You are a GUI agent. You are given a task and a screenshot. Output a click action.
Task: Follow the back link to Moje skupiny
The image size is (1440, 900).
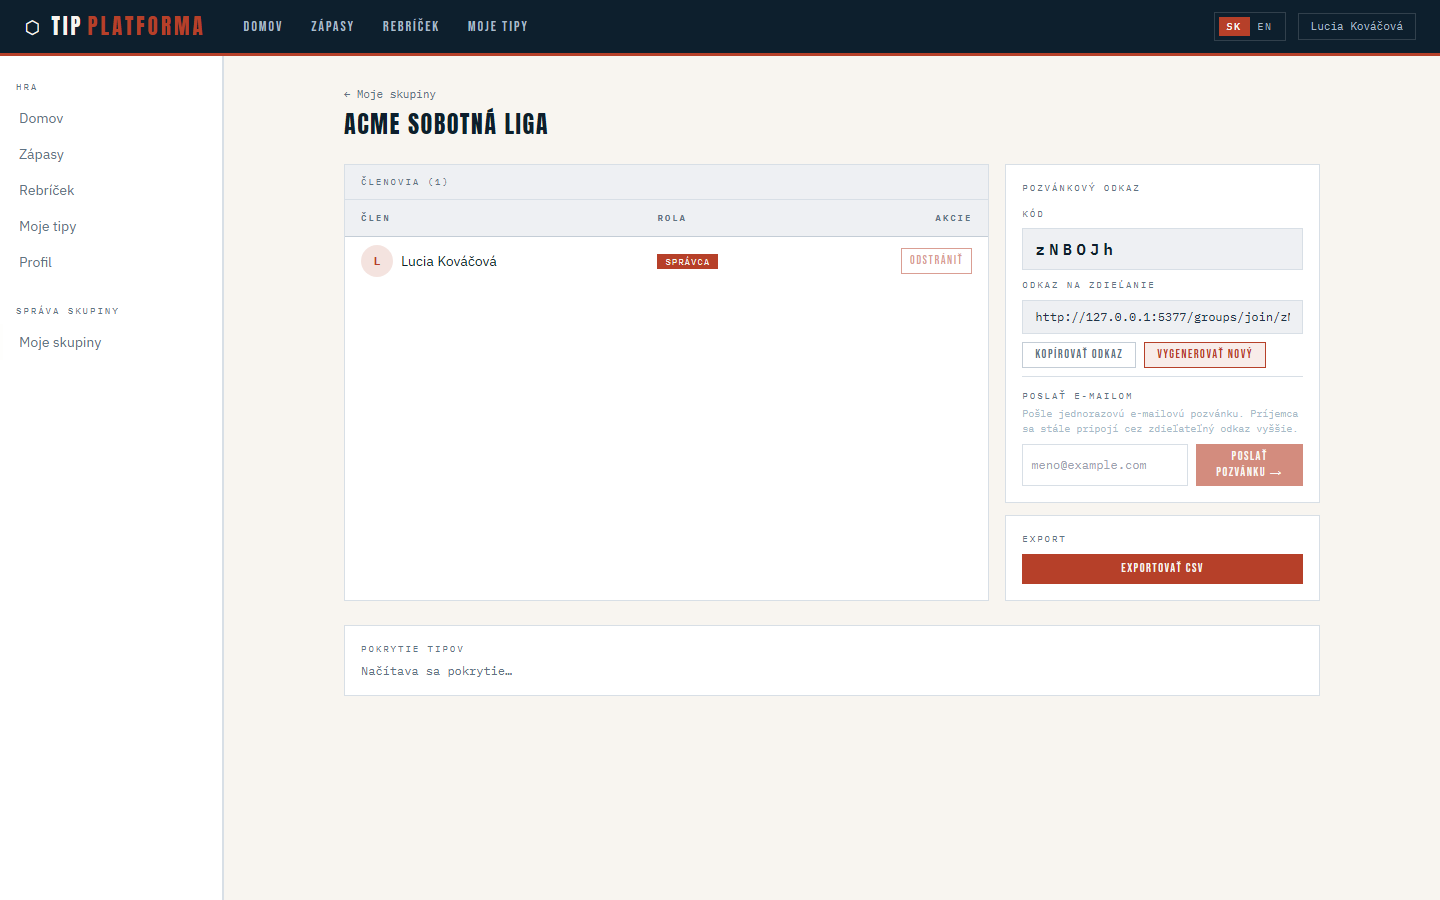[x=390, y=94]
